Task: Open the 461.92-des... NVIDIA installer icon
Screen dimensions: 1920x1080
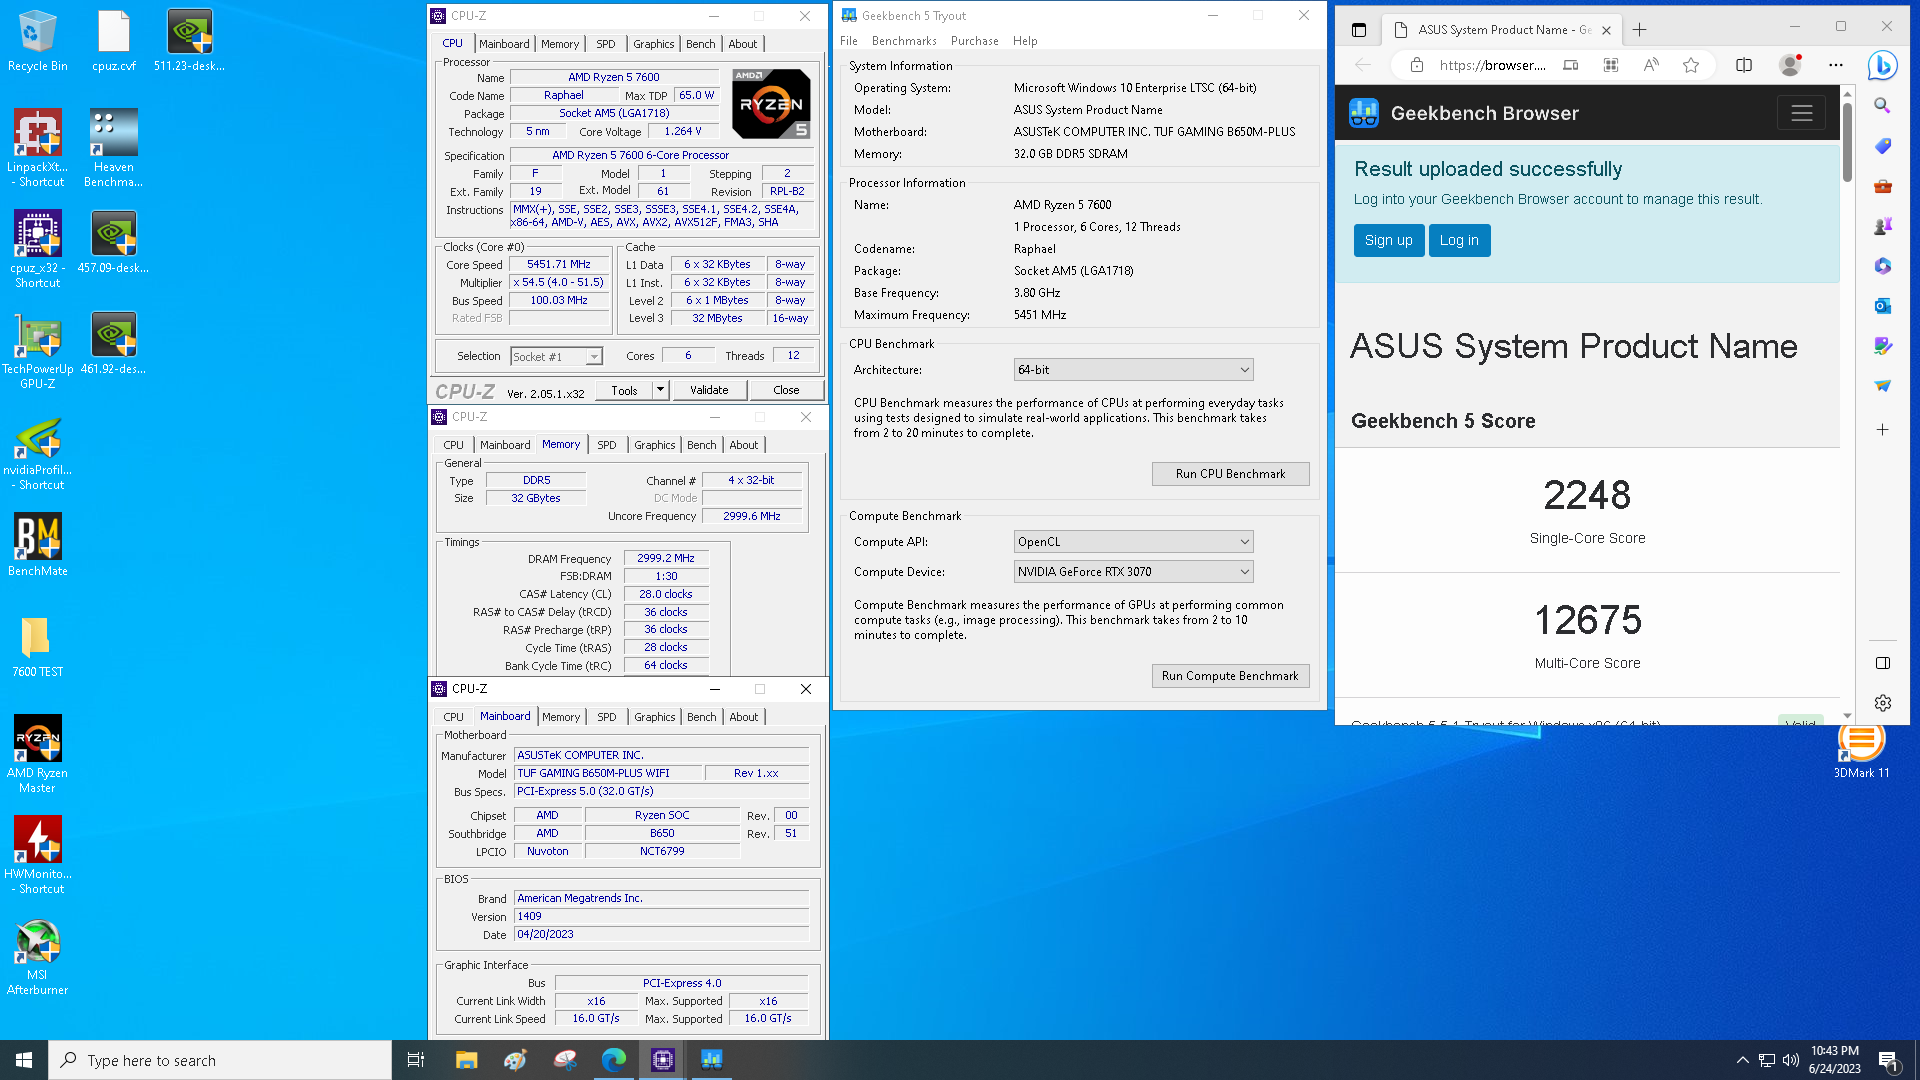Action: 113,343
